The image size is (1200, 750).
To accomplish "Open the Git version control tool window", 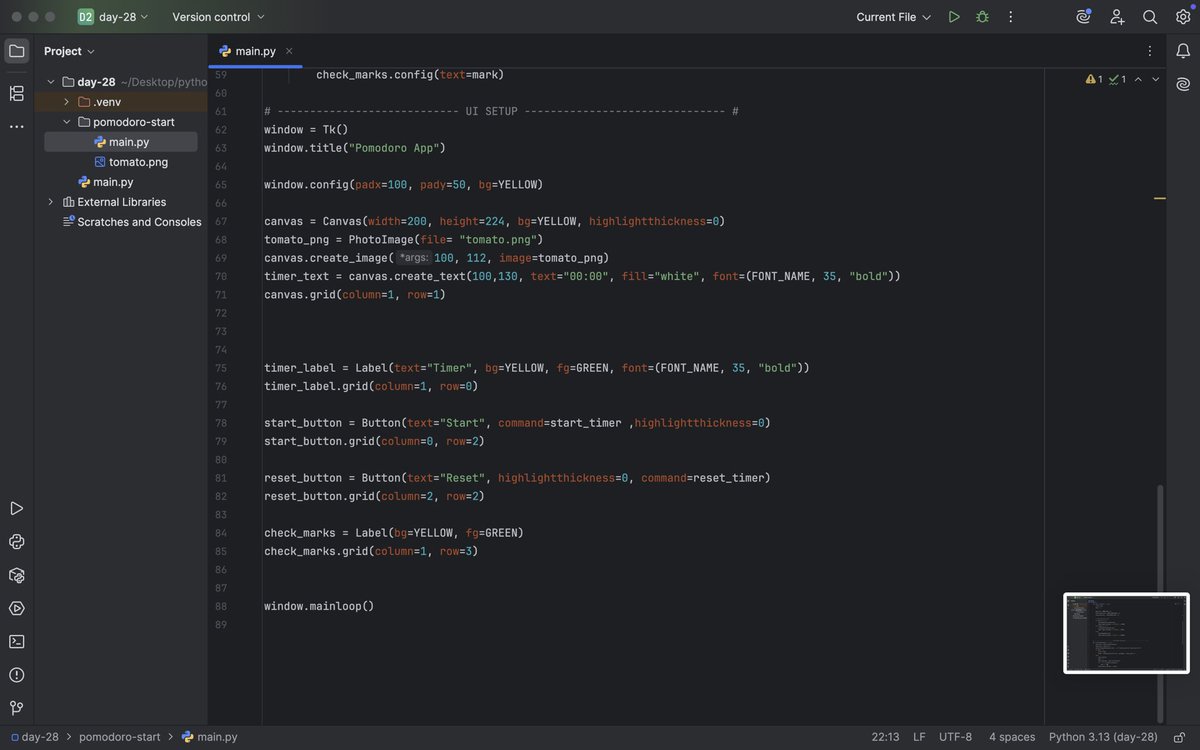I will pyautogui.click(x=16, y=708).
